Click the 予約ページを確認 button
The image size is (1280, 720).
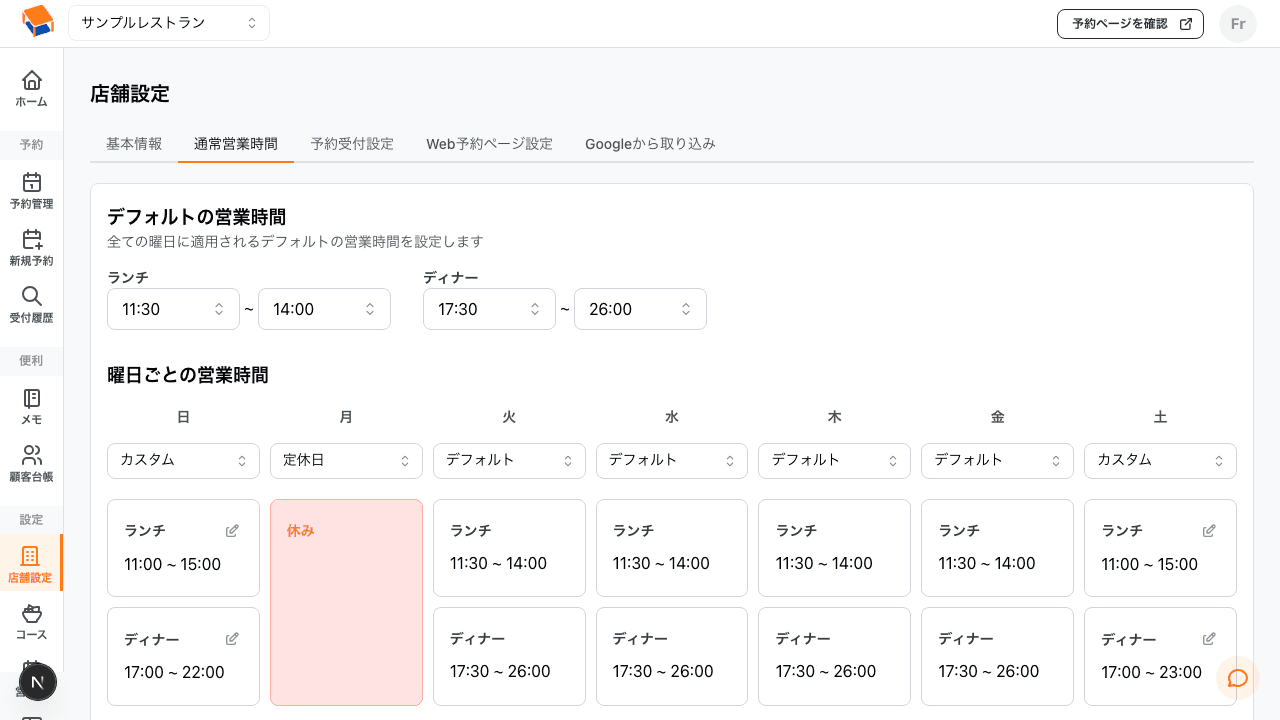(1130, 23)
